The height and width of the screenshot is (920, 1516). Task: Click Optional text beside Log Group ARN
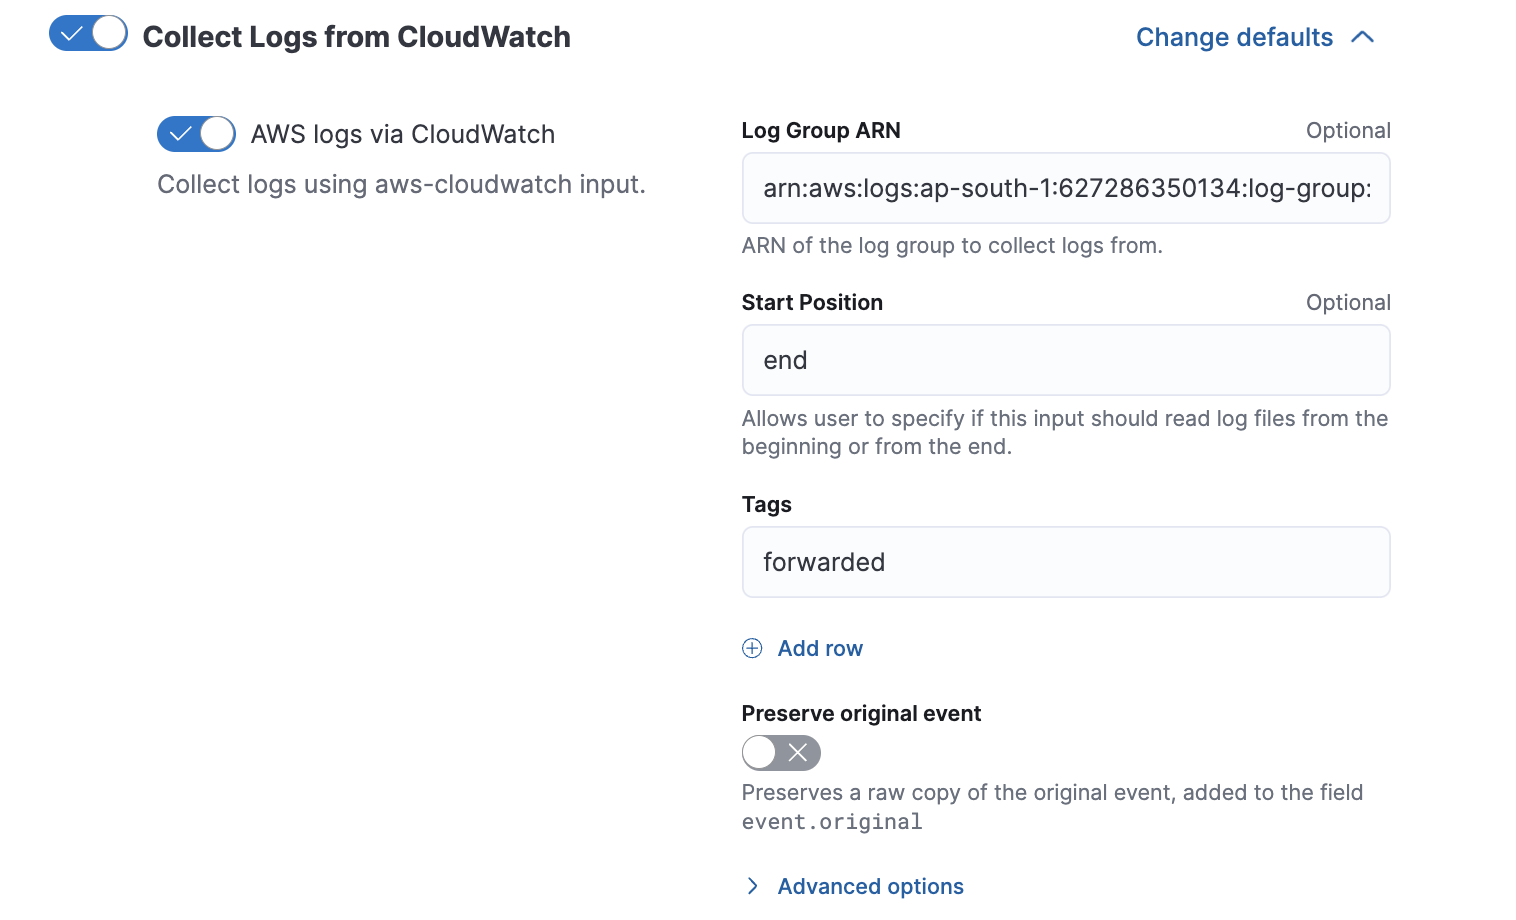click(x=1348, y=131)
